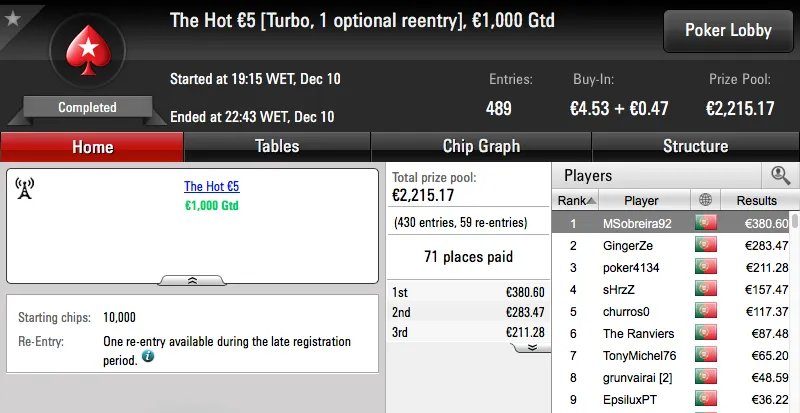Select the Player column header
This screenshot has width=800, height=413.
641,200
